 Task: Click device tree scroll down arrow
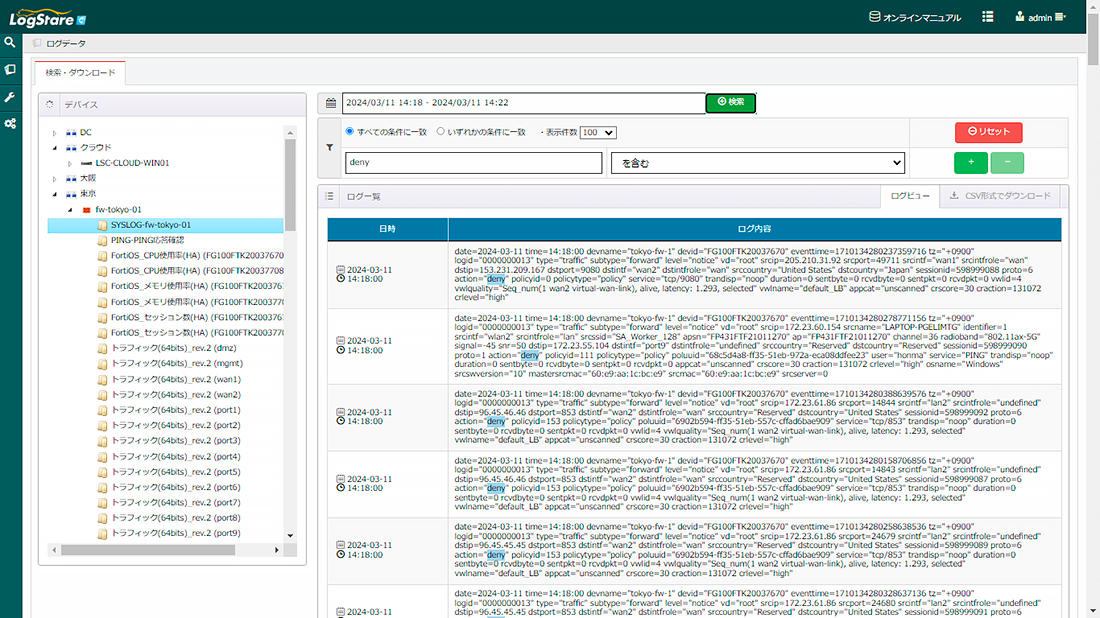coord(290,536)
